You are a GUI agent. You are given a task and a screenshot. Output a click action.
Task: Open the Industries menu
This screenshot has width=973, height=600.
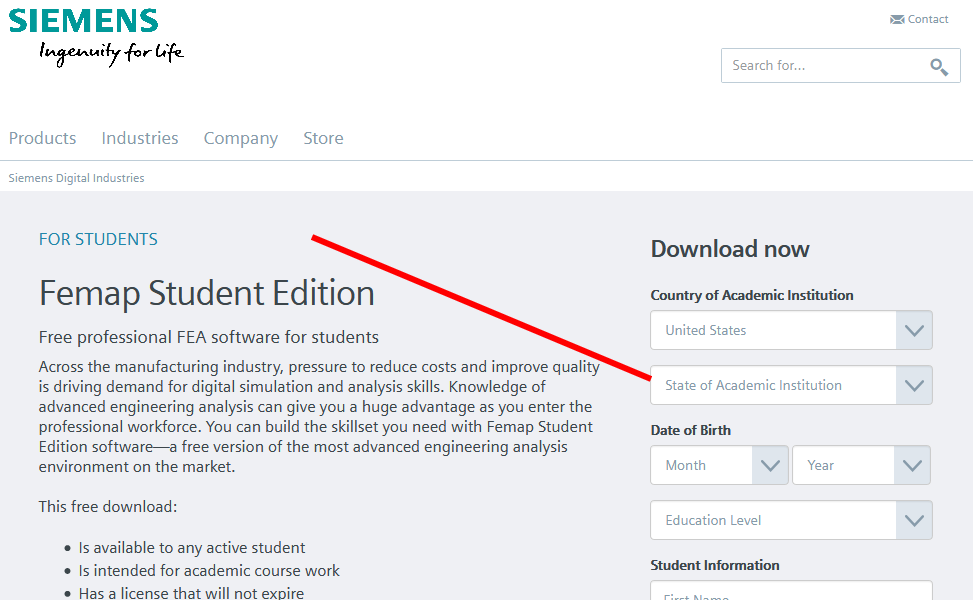click(139, 137)
